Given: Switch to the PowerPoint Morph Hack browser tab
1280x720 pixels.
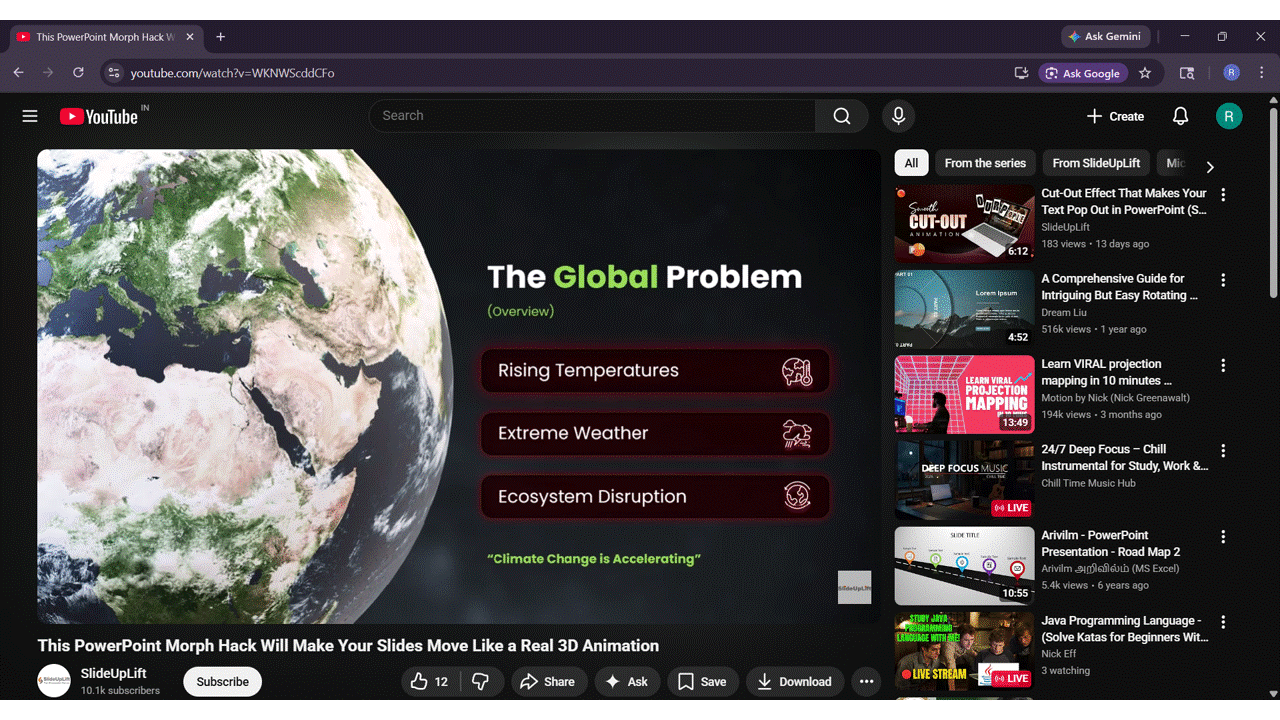Looking at the screenshot, I should (x=105, y=37).
